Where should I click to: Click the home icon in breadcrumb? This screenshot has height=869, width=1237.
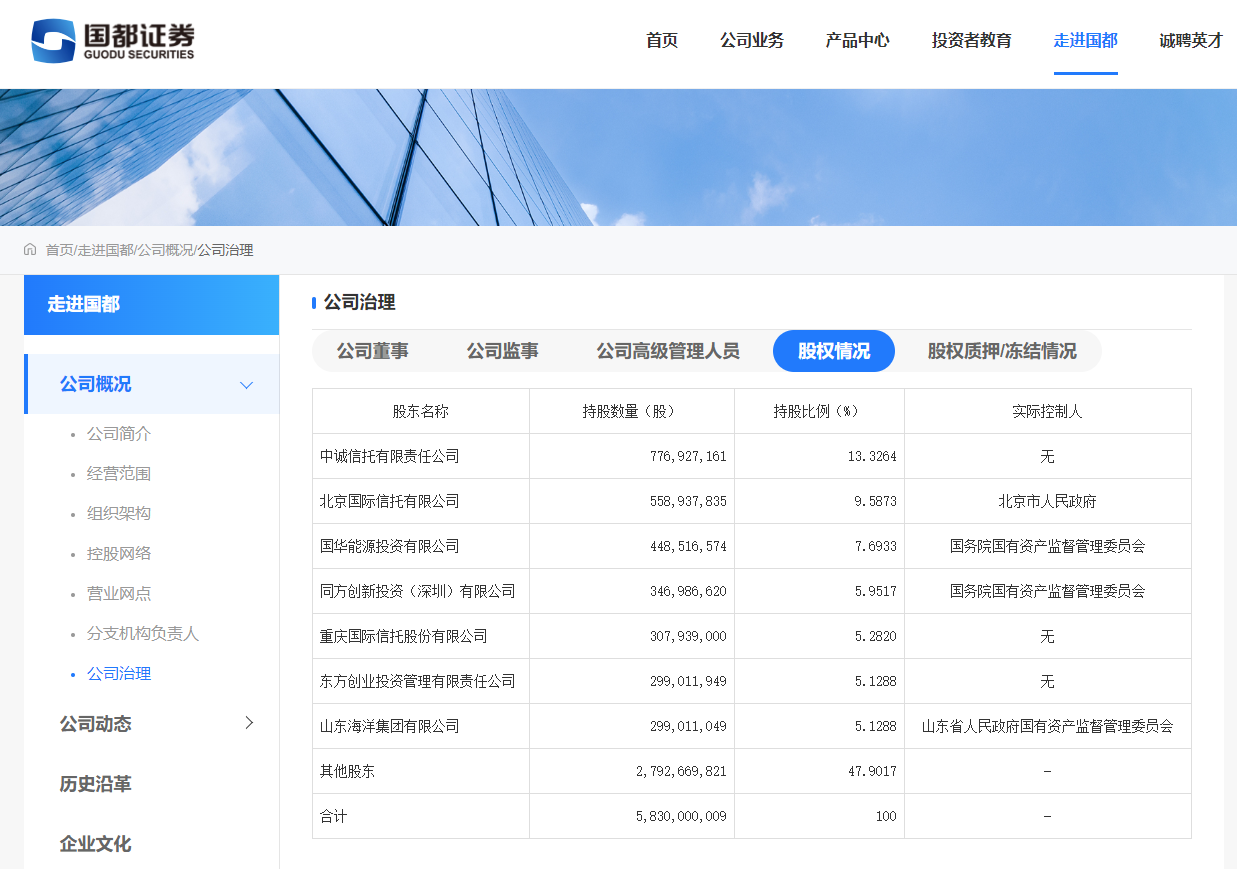pos(30,250)
